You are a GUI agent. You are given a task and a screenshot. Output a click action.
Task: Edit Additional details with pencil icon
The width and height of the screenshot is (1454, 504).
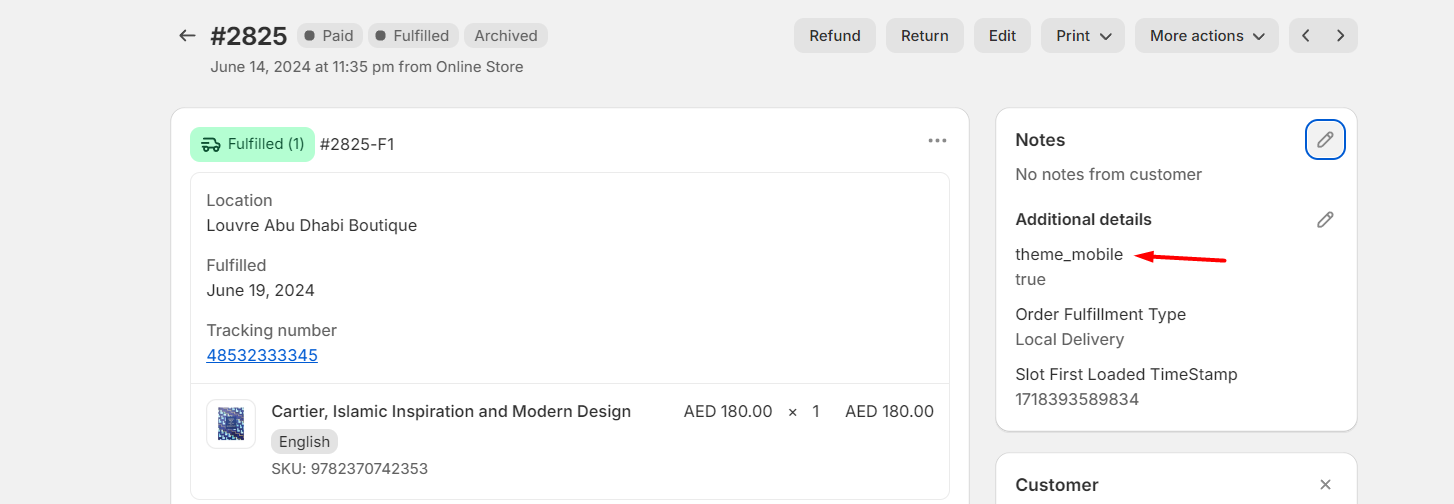pos(1325,219)
